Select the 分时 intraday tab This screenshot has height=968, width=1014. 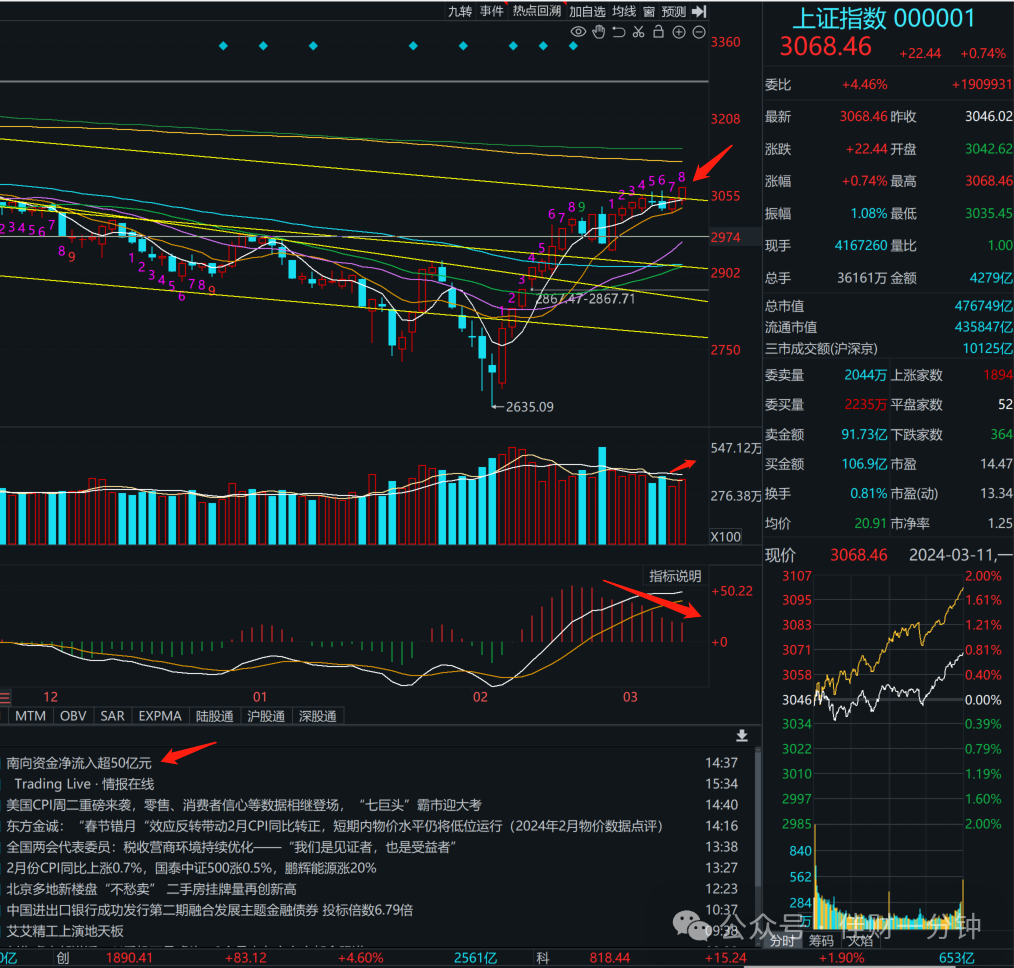(x=782, y=940)
